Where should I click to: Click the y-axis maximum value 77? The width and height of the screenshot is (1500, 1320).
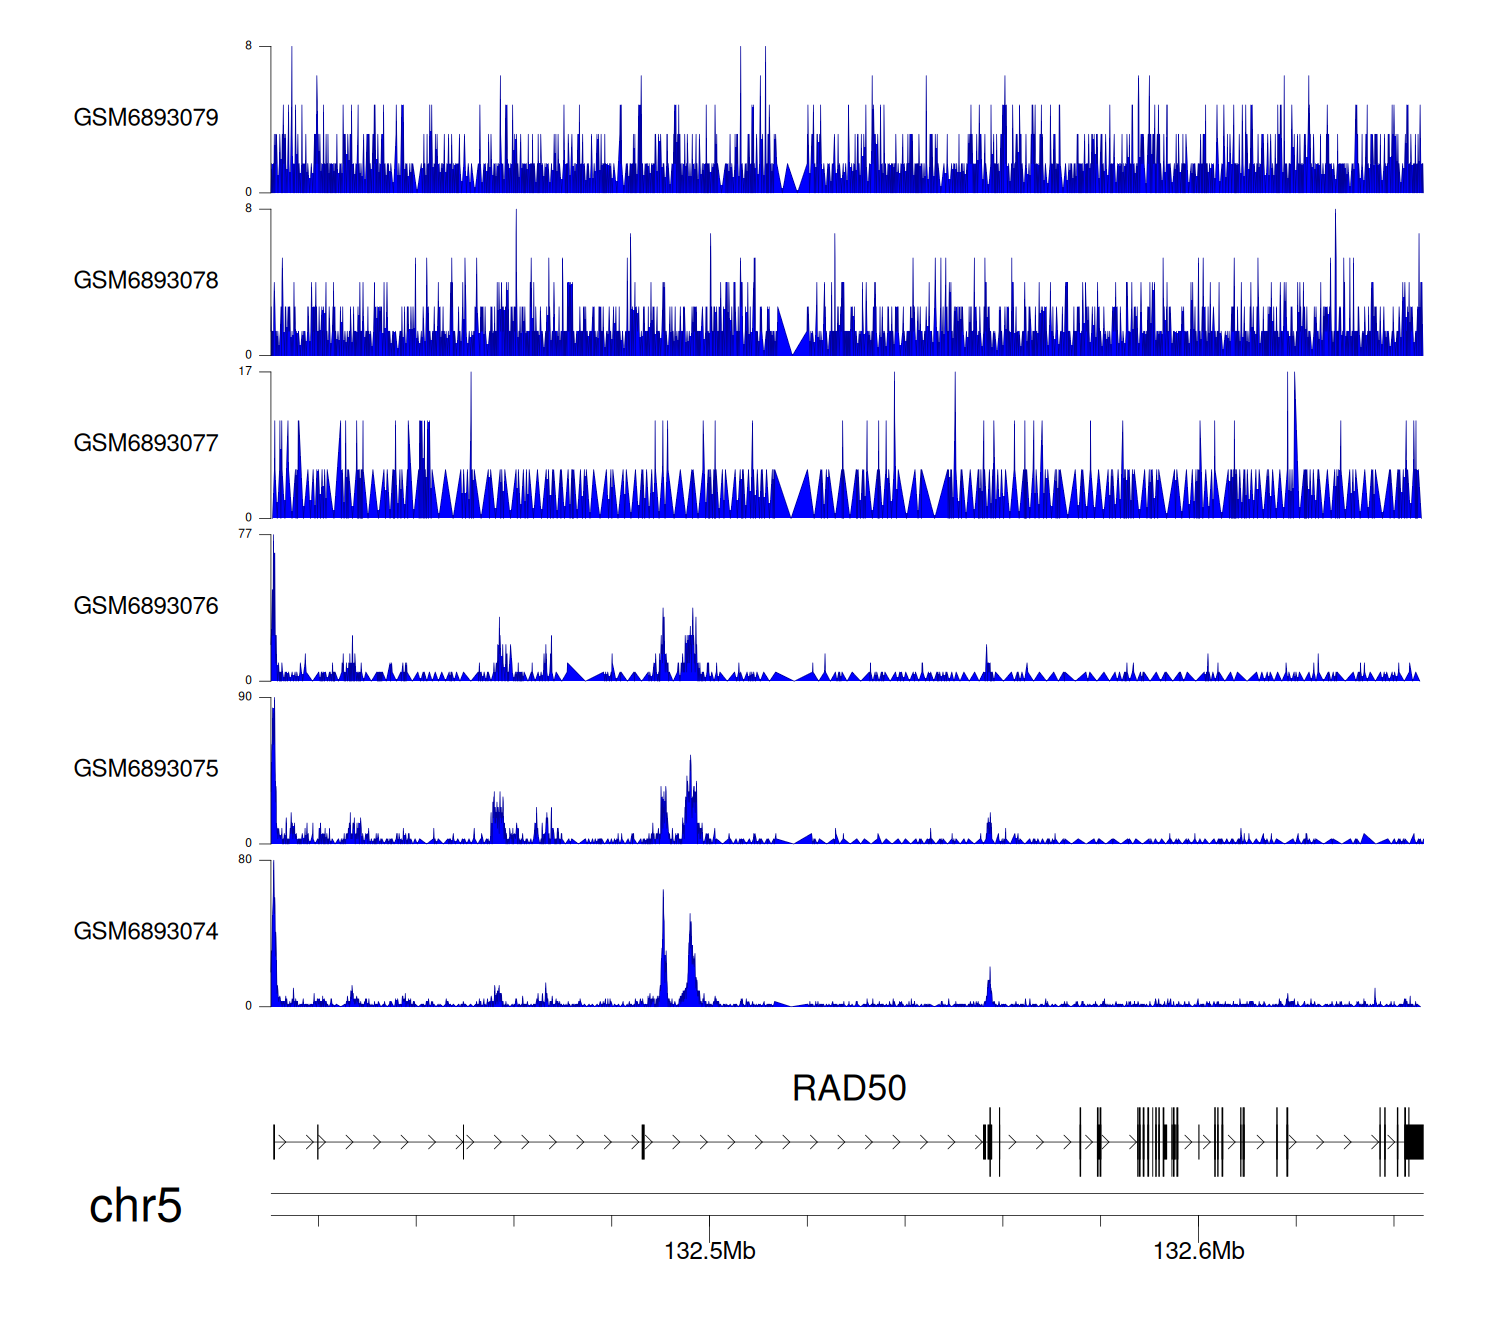point(245,534)
